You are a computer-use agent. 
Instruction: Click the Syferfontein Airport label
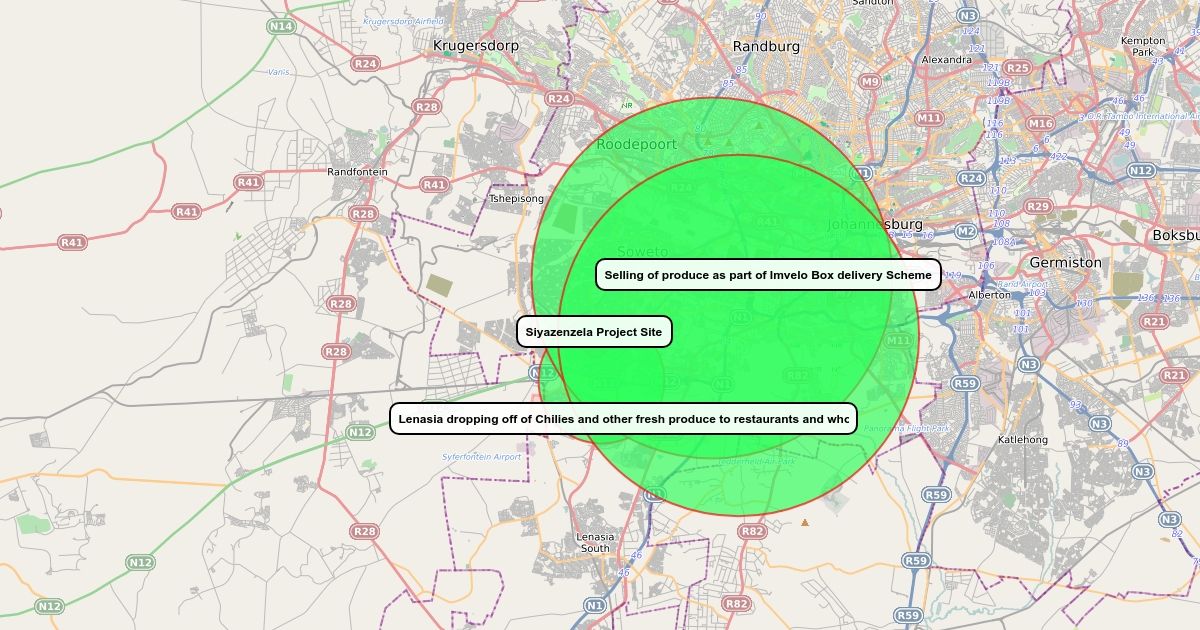point(482,457)
